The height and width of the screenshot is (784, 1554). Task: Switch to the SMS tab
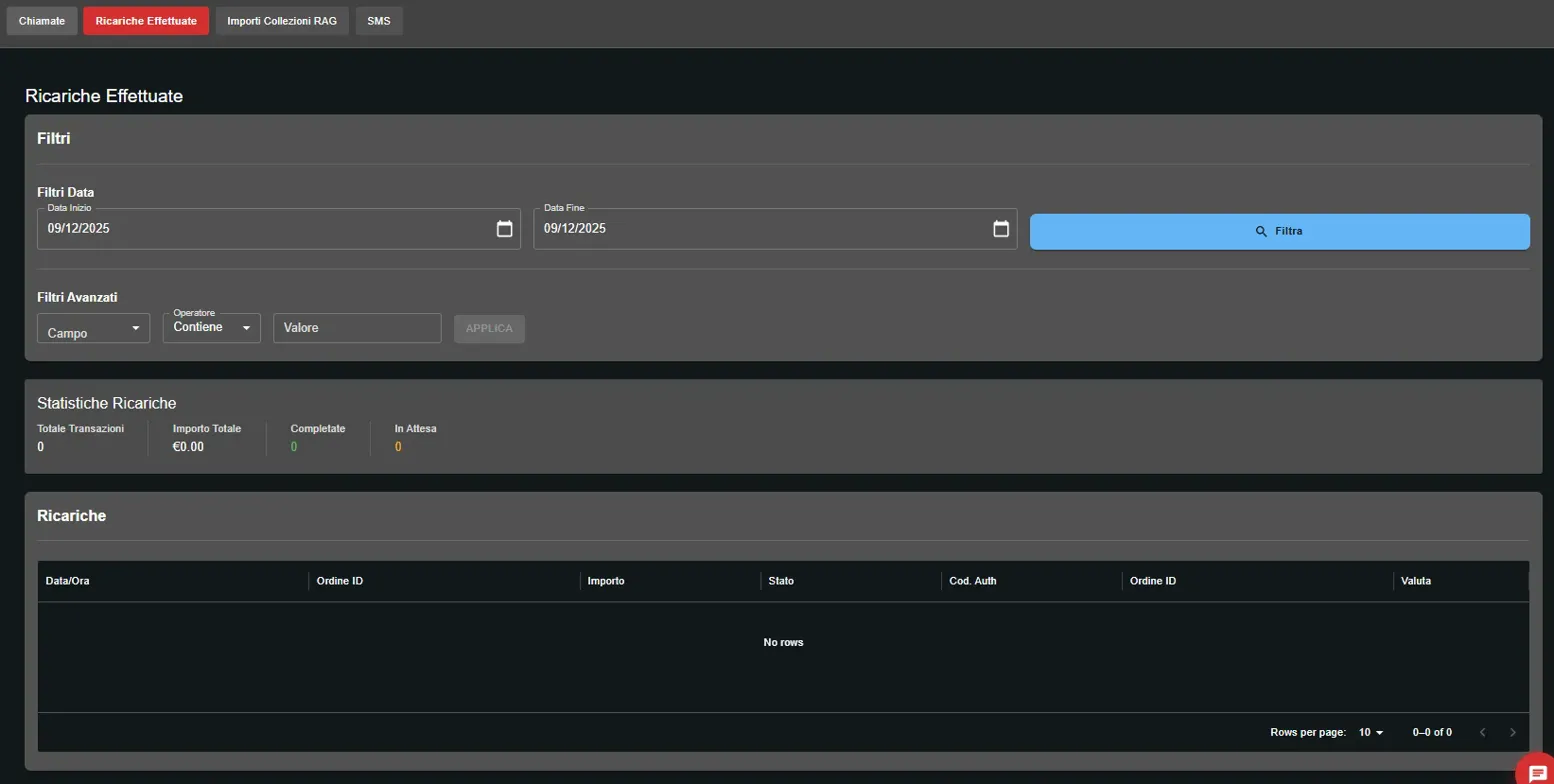[x=379, y=21]
